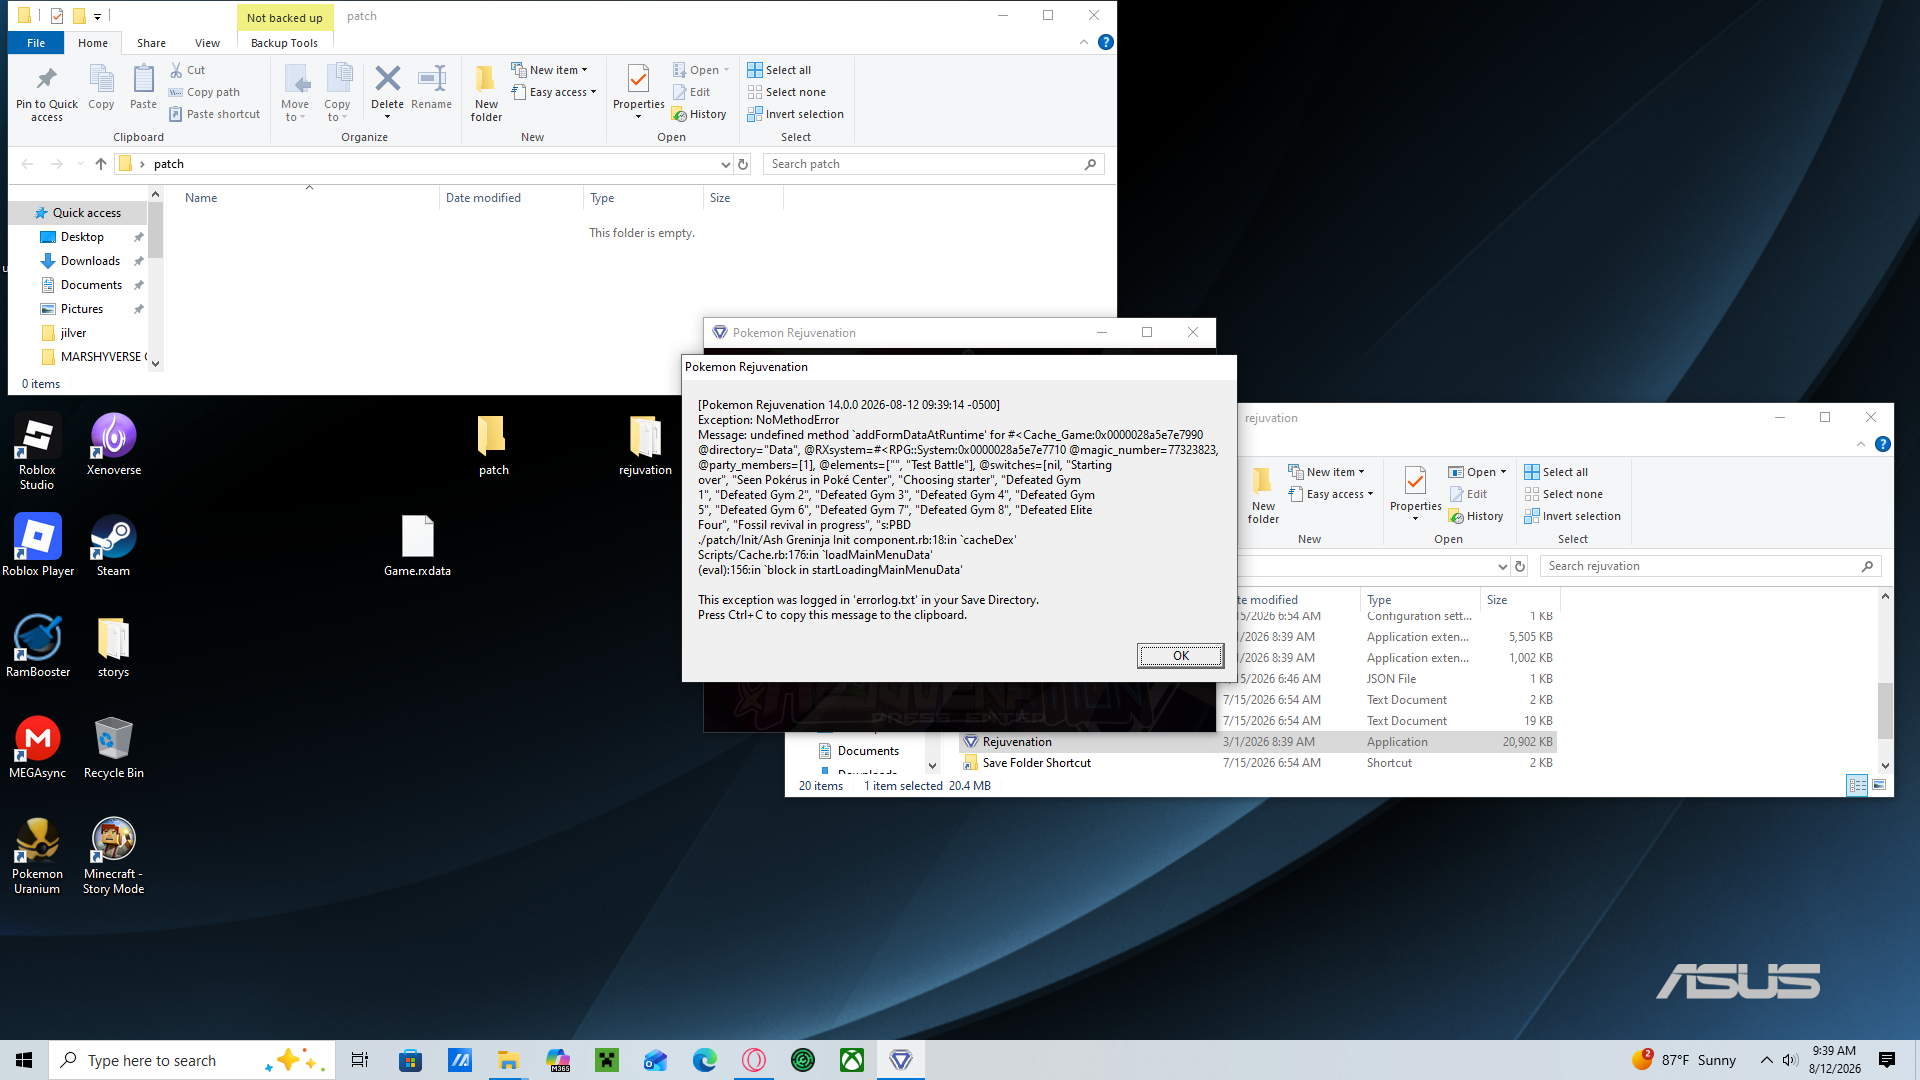This screenshot has height=1080, width=1920.
Task: Click Pin to Quick access in patch window
Action: coord(46,93)
